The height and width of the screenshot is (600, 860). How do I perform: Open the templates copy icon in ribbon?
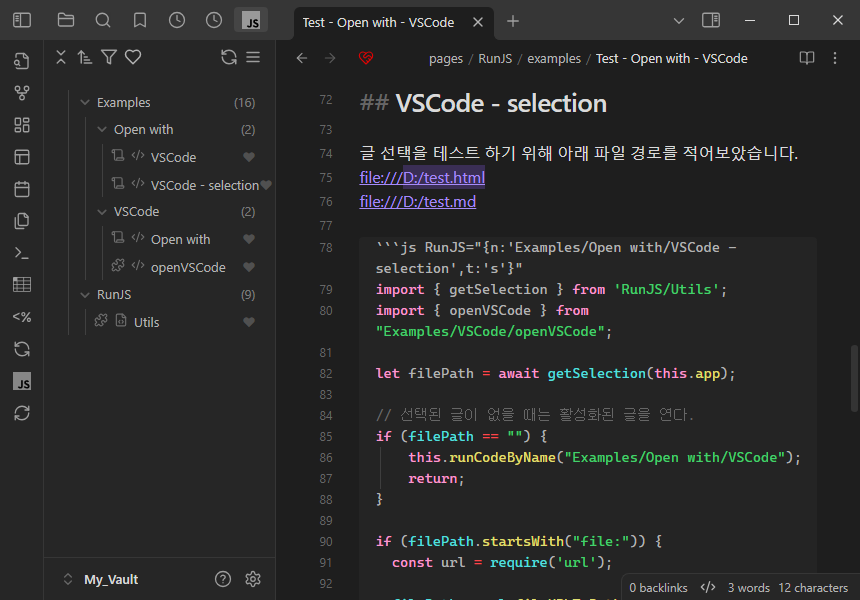click(x=22, y=221)
